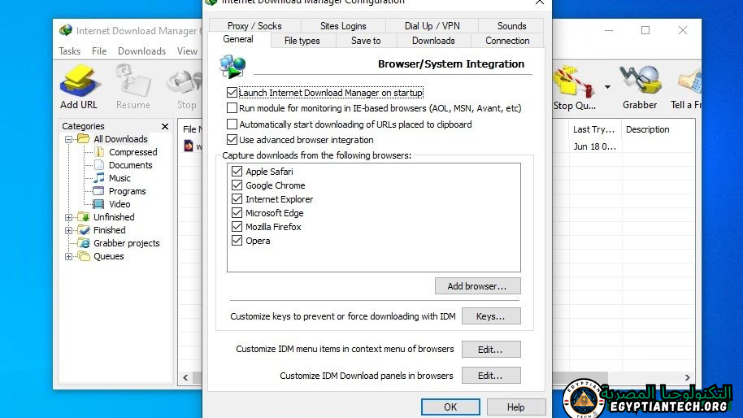This screenshot has height=418, width=743.
Task: Click the Resume toolbar icon
Action: click(x=133, y=81)
